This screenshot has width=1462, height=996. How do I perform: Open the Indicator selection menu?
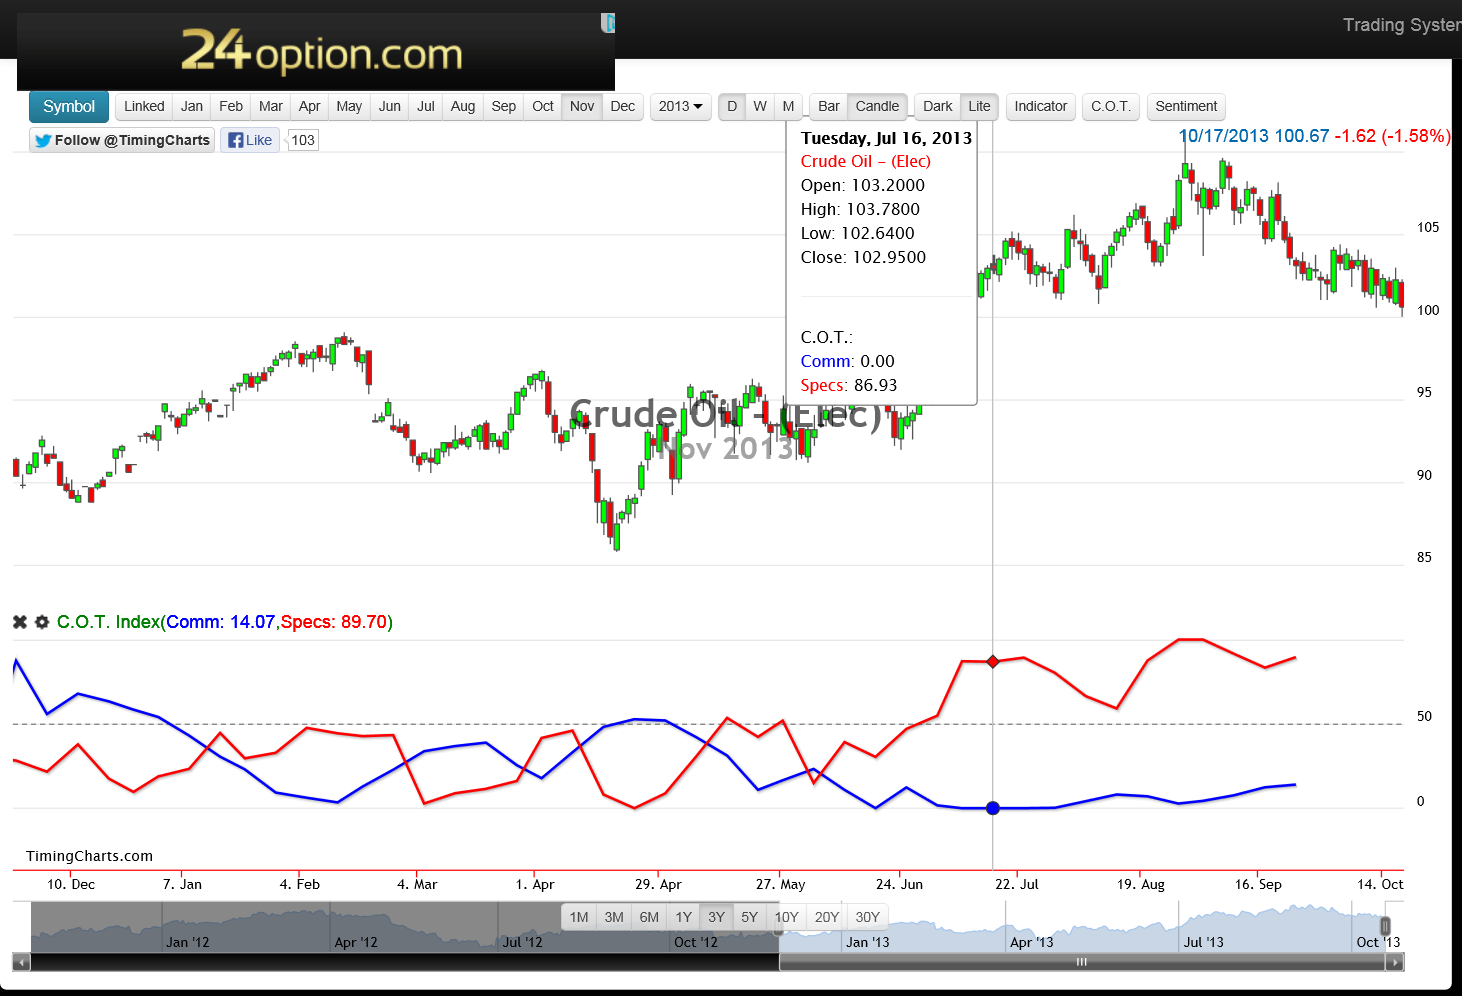point(1040,106)
